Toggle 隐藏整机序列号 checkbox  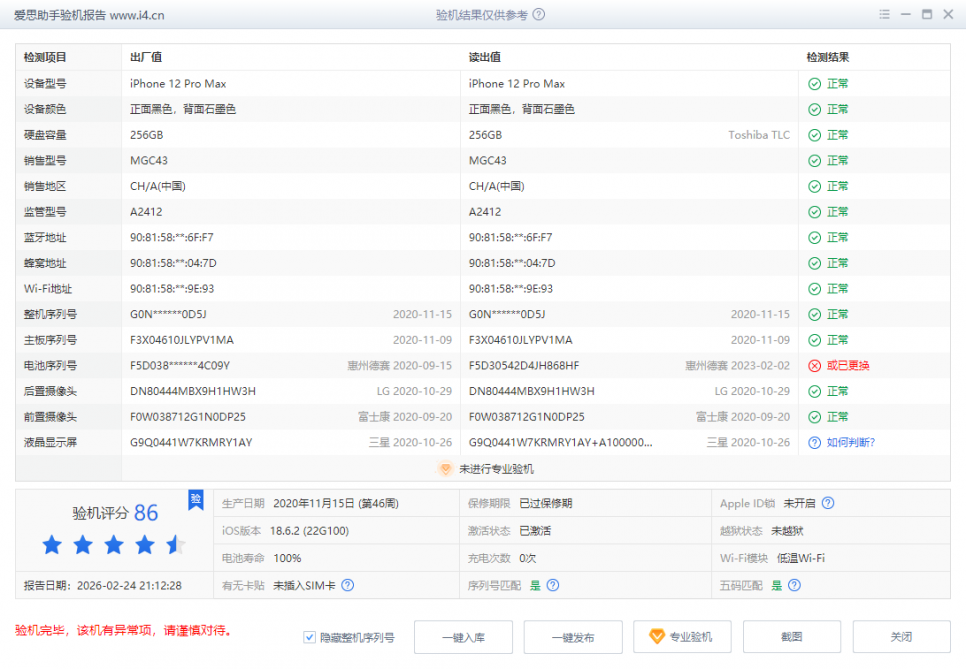coord(310,637)
